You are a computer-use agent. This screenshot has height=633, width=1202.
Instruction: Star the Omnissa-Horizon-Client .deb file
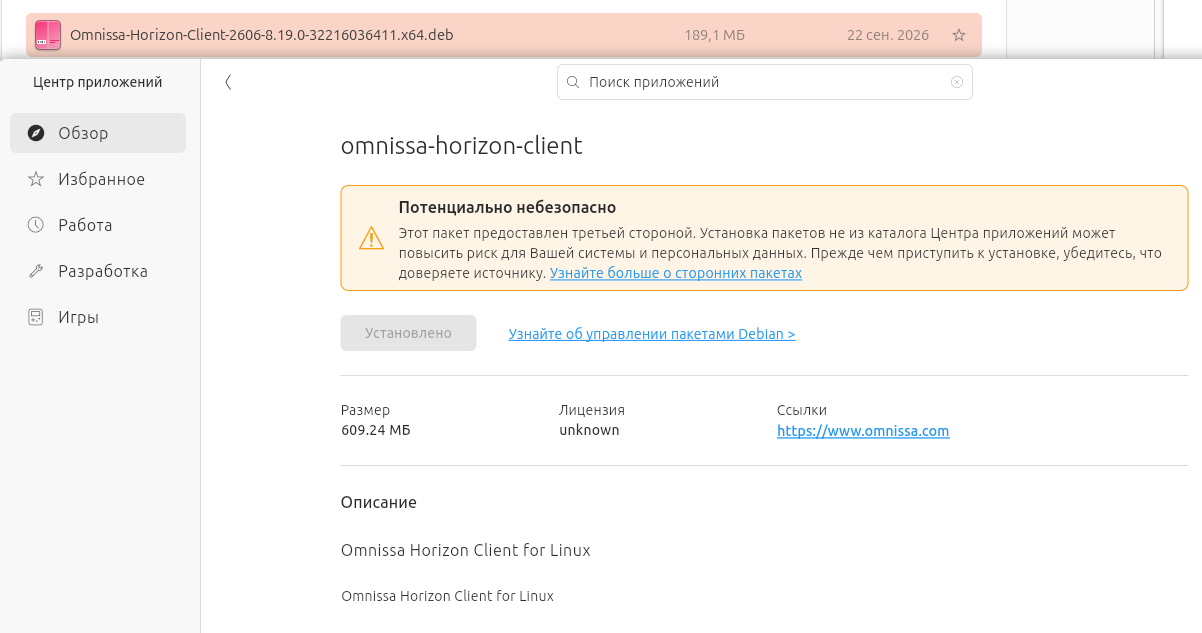point(959,35)
